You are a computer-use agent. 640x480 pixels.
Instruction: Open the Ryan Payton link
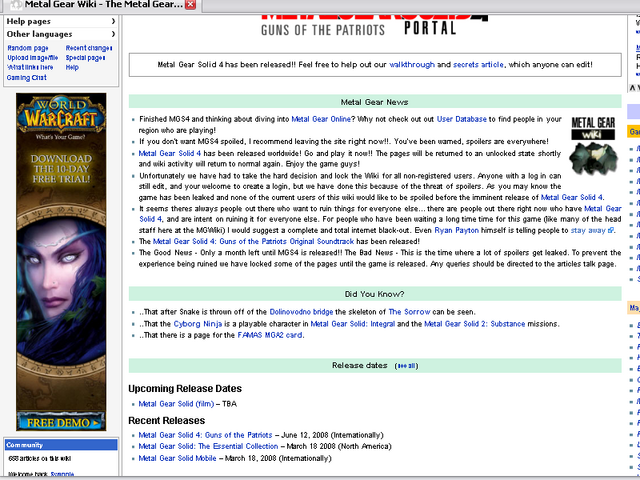(x=456, y=230)
